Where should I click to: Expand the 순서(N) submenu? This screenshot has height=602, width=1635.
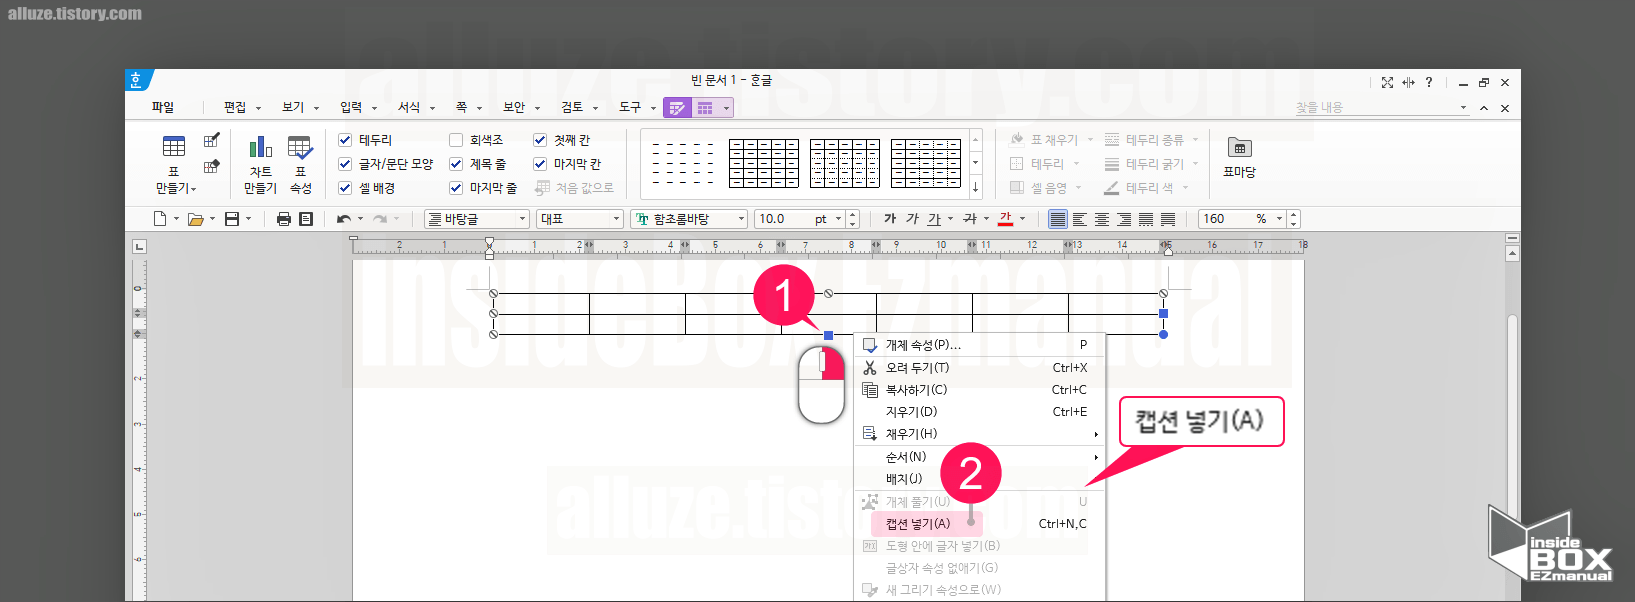tap(980, 457)
